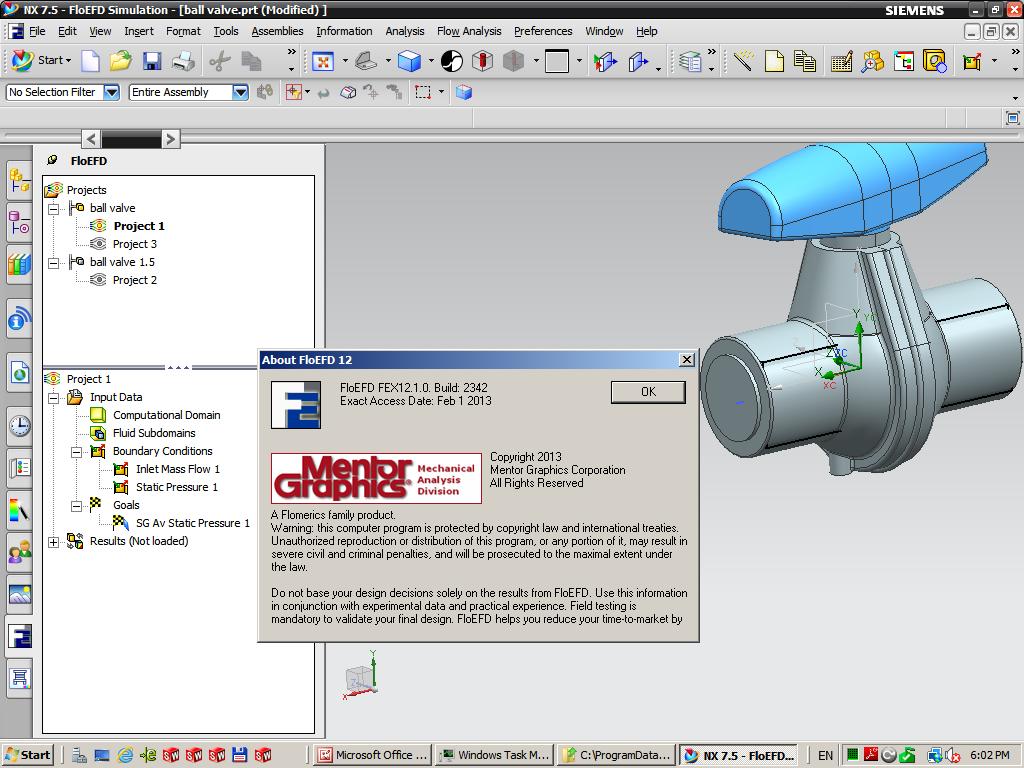Select the Cut scissors icon
This screenshot has width=1024, height=768.
221,62
